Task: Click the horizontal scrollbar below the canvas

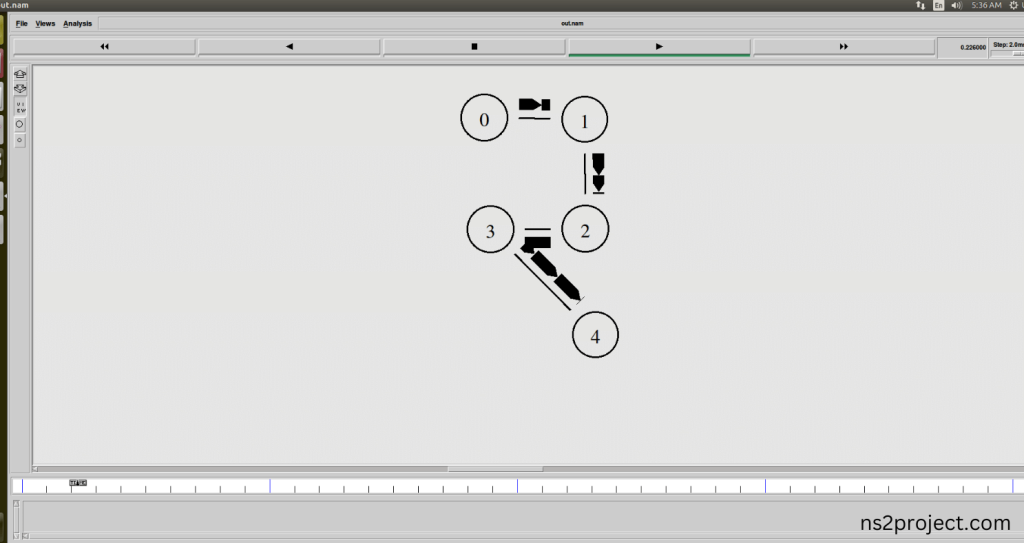Action: (x=495, y=469)
